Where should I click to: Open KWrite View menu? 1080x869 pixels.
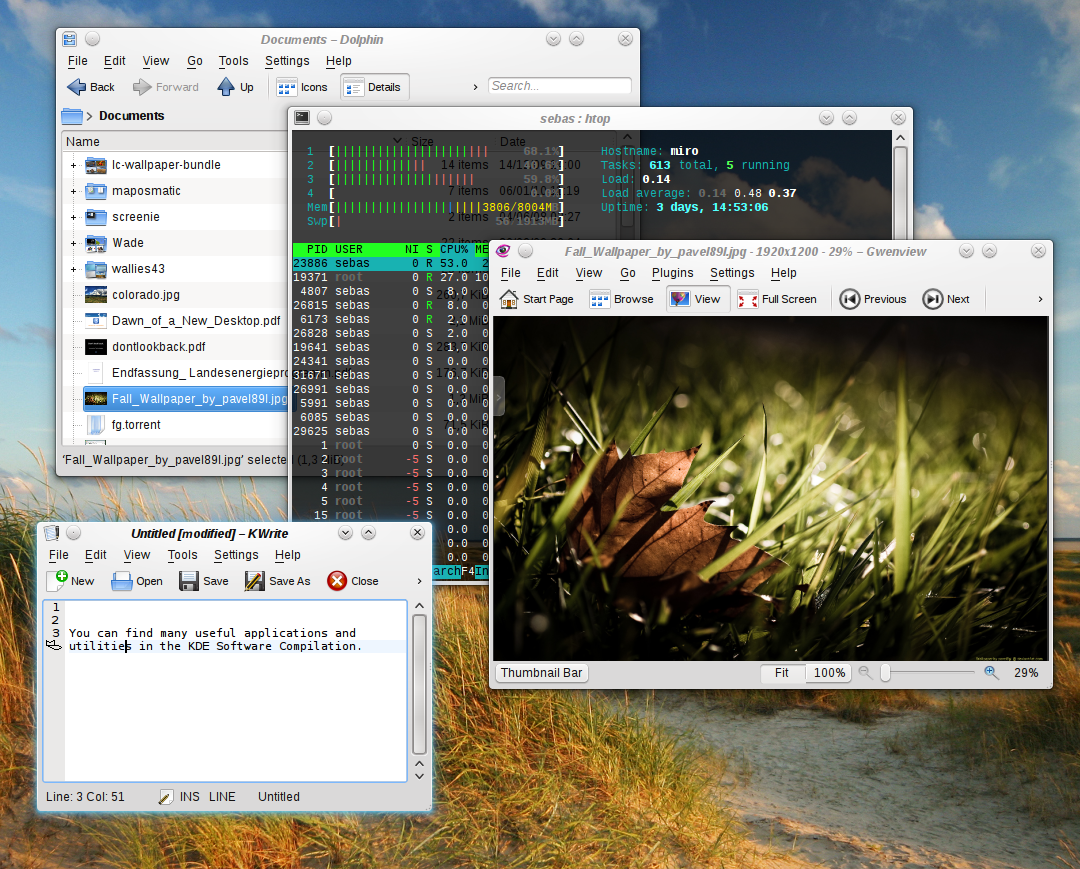click(x=136, y=555)
